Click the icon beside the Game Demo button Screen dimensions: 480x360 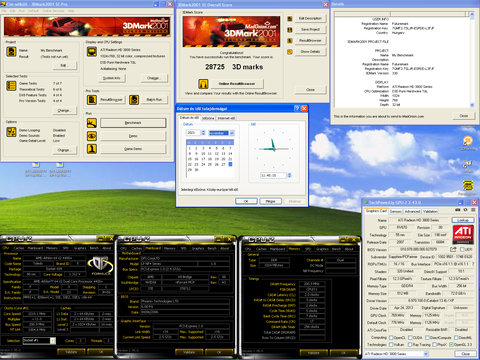tap(92, 149)
